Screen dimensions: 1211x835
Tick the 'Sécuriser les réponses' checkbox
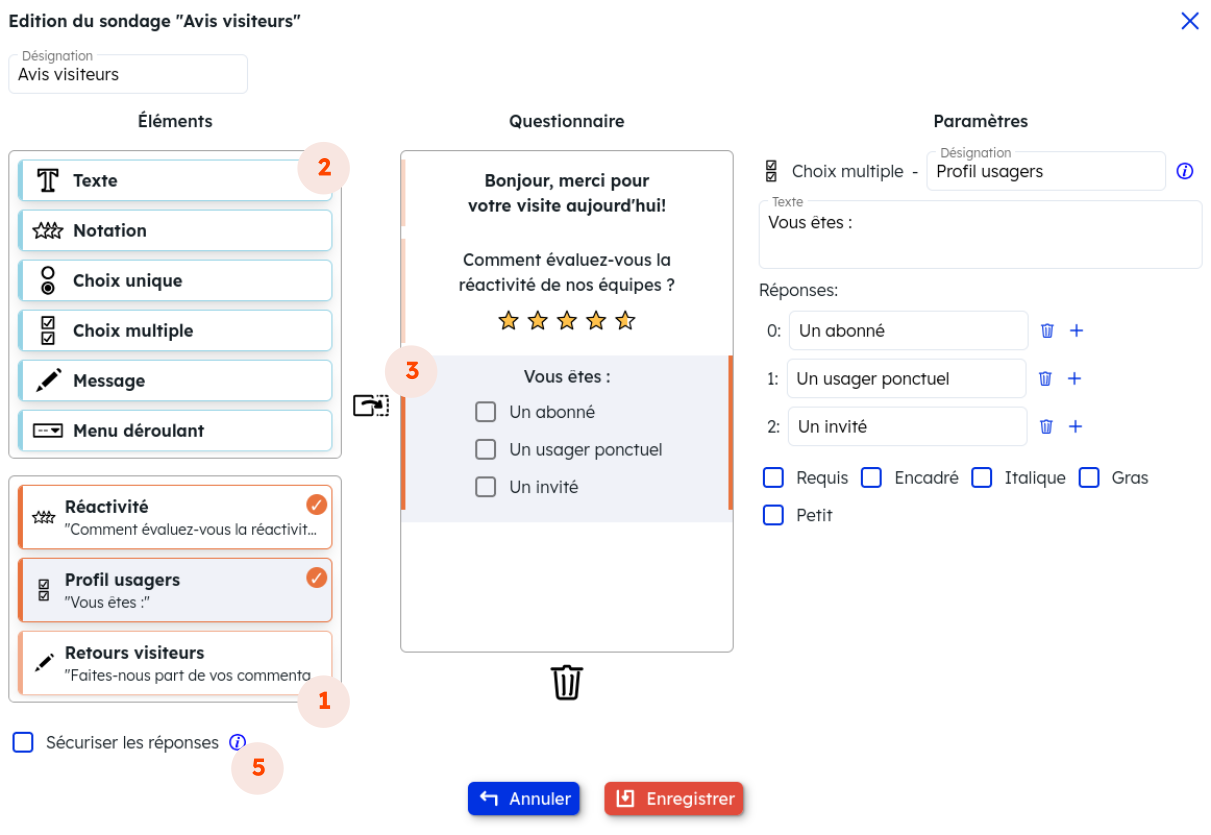(23, 743)
